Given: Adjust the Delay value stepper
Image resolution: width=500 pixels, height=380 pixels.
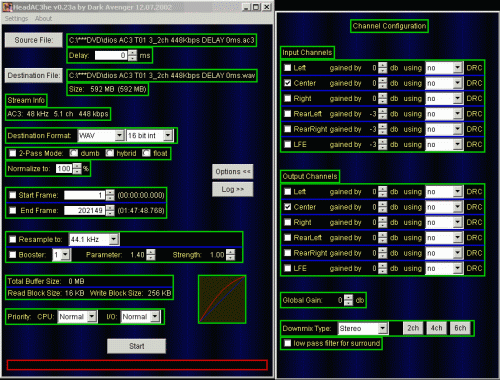Looking at the screenshot, I should coord(132,55).
